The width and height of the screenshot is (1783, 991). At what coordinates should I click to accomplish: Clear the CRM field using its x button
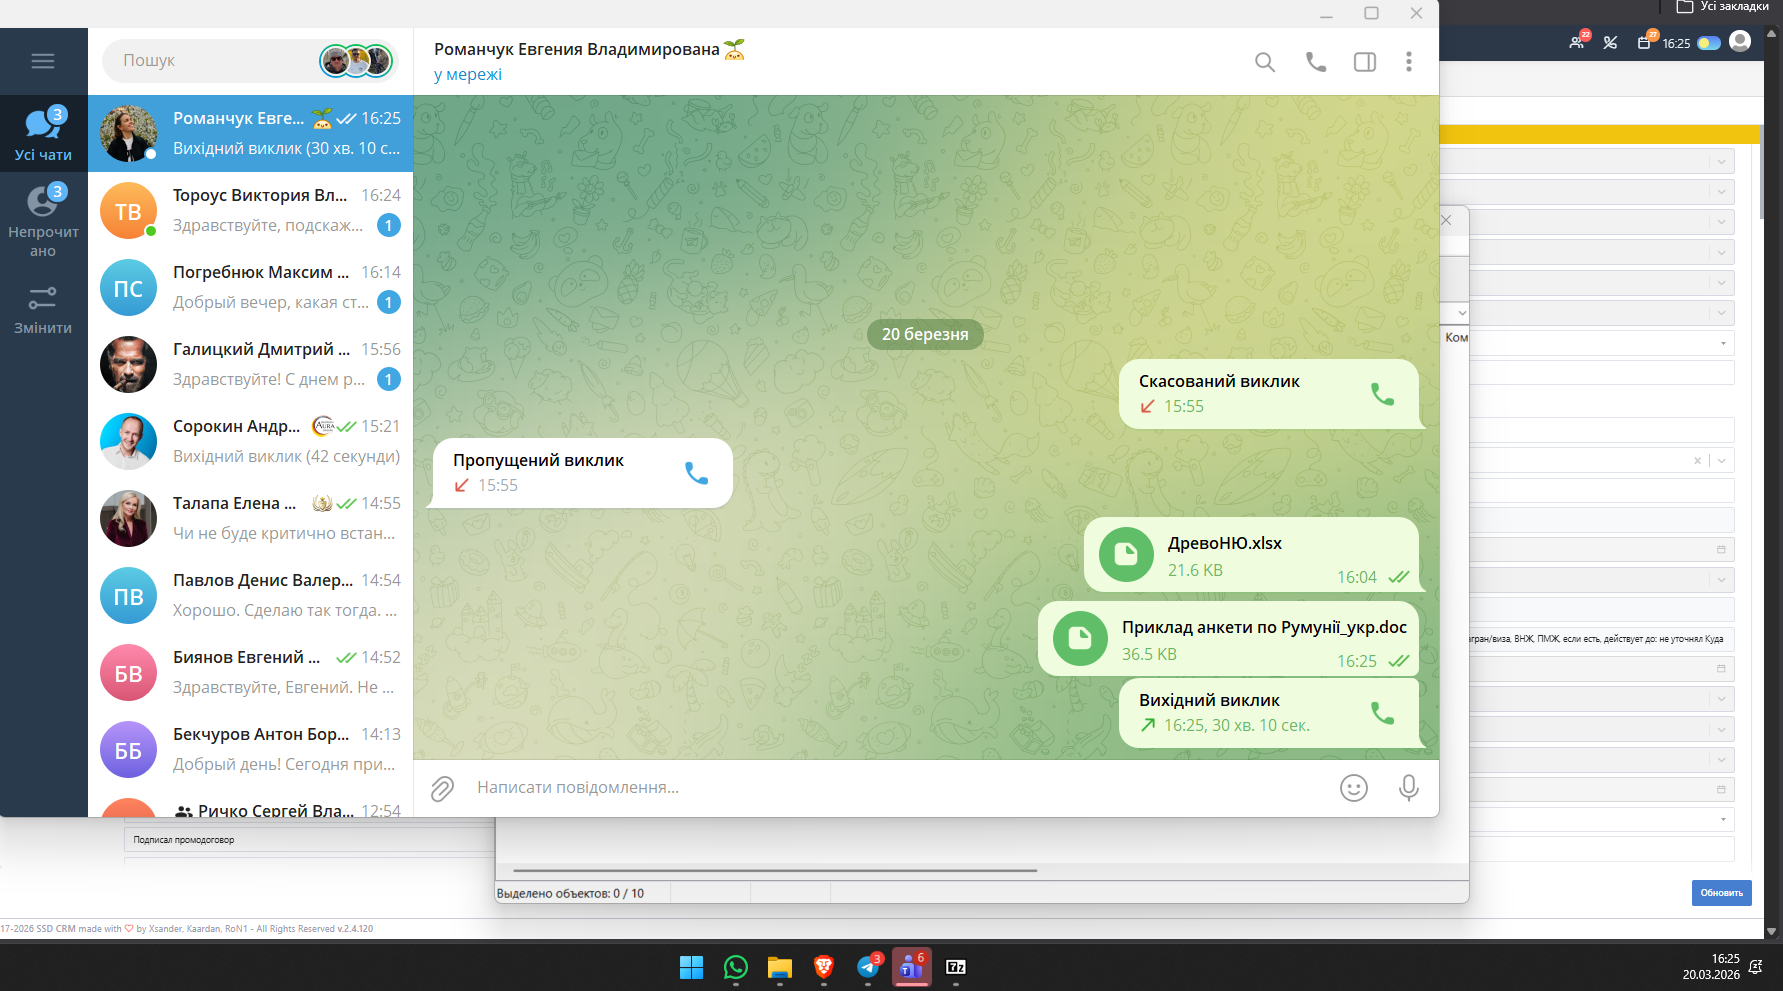click(x=1697, y=461)
